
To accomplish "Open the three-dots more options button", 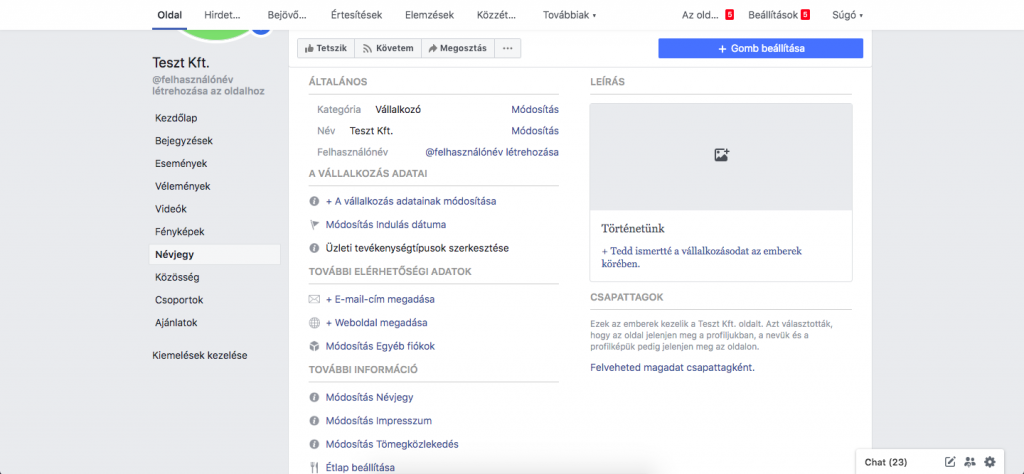I will [507, 48].
